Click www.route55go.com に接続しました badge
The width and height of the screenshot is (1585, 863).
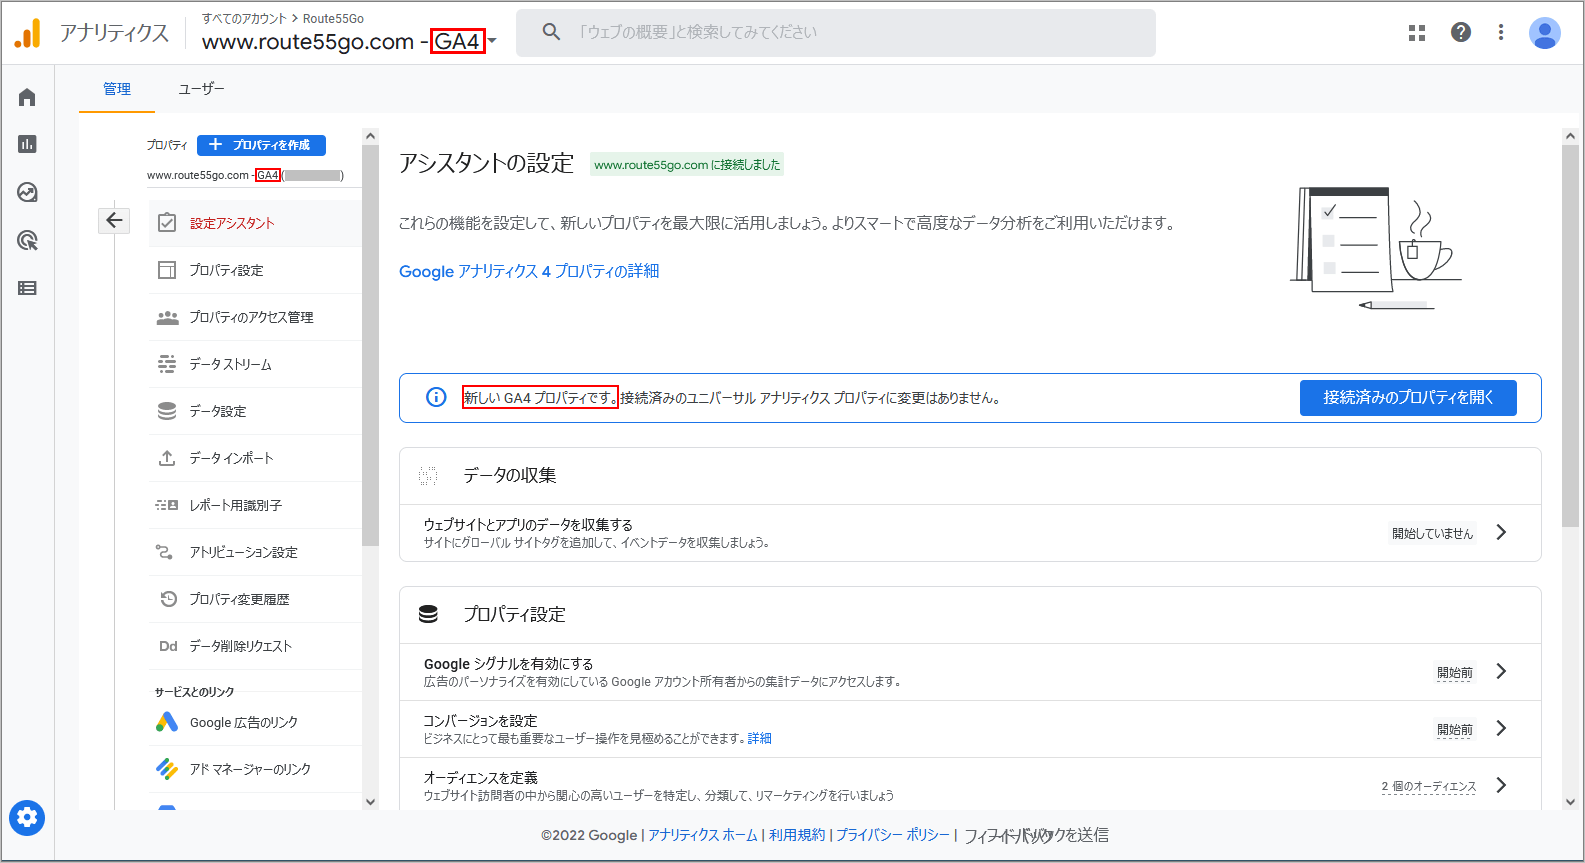tap(687, 165)
